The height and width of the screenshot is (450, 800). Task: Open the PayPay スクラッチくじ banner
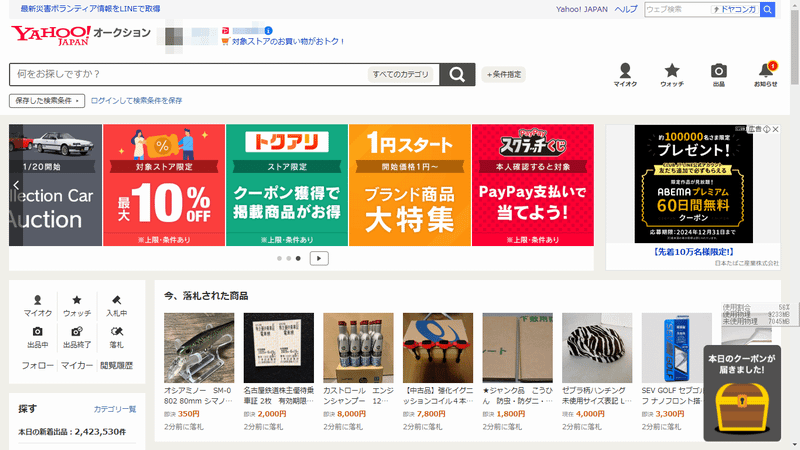coord(533,185)
